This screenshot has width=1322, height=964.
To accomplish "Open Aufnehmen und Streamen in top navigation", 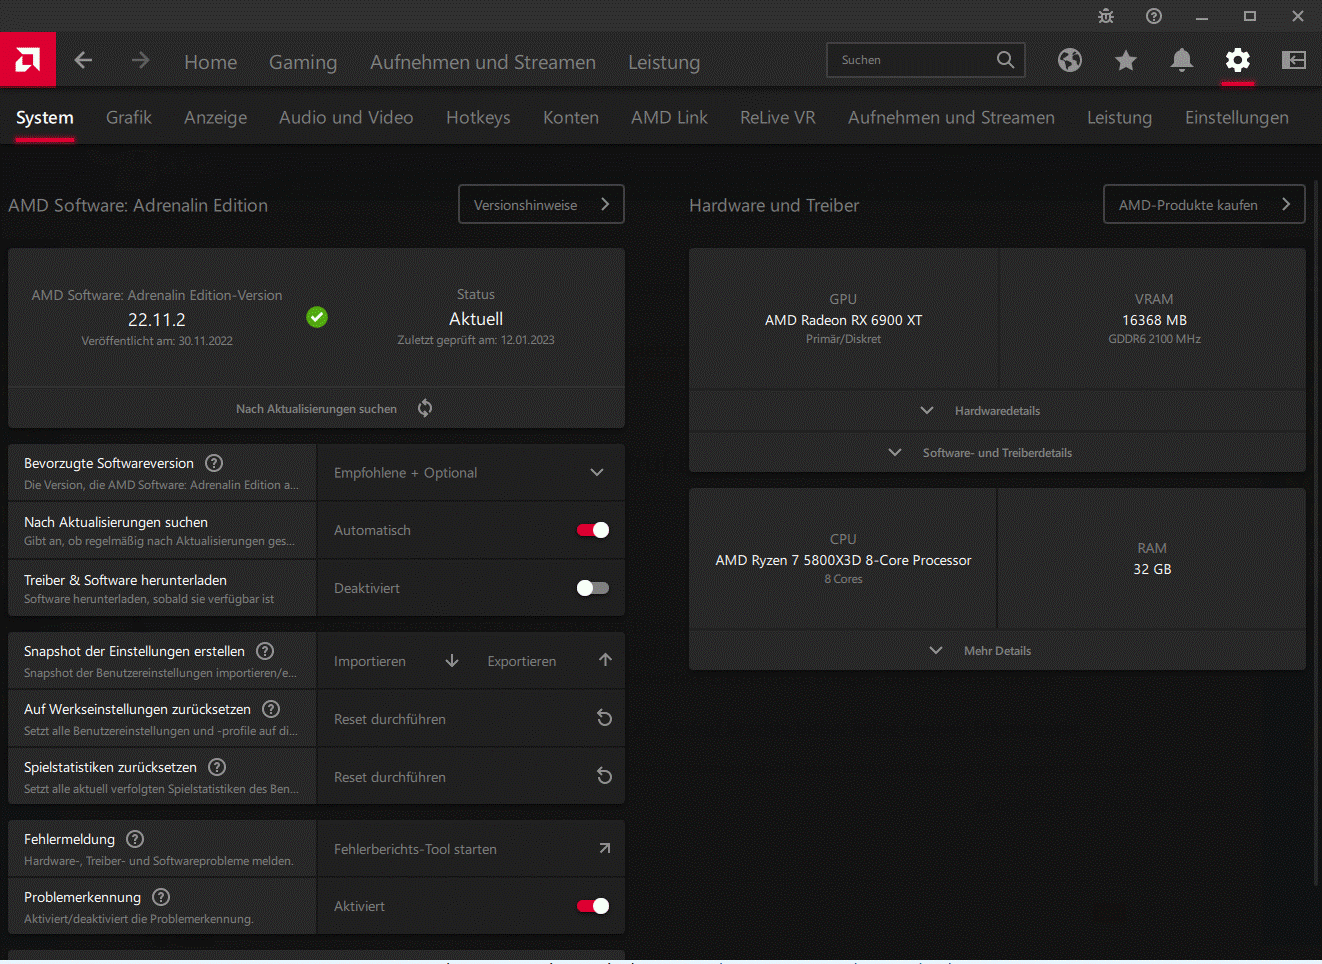I will [x=483, y=62].
